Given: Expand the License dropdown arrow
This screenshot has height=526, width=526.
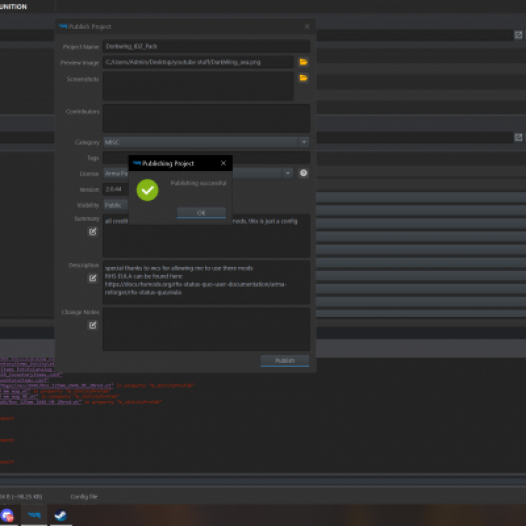Looking at the screenshot, I should (x=287, y=173).
